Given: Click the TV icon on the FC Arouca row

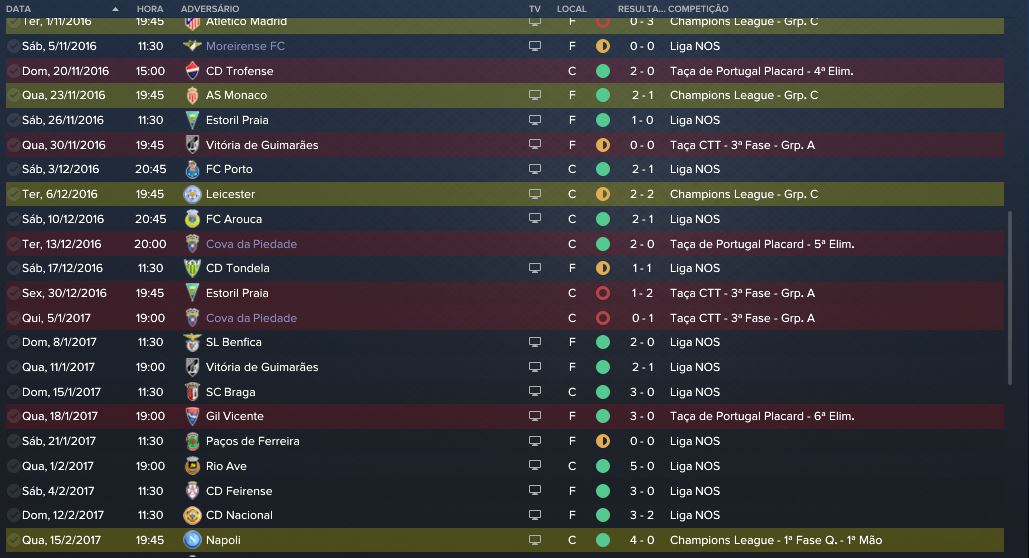Looking at the screenshot, I should [x=535, y=219].
